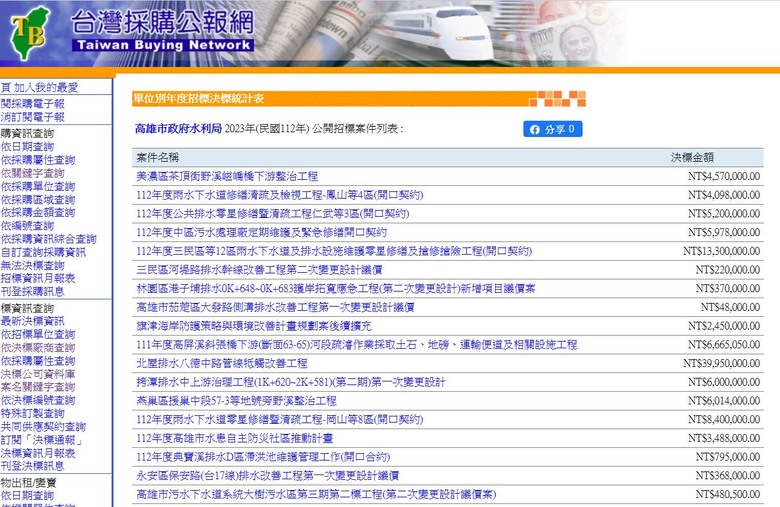Open 旗津海岸防護策略與環境改善計畫規劃案後續擴充 case

pyautogui.click(x=254, y=326)
